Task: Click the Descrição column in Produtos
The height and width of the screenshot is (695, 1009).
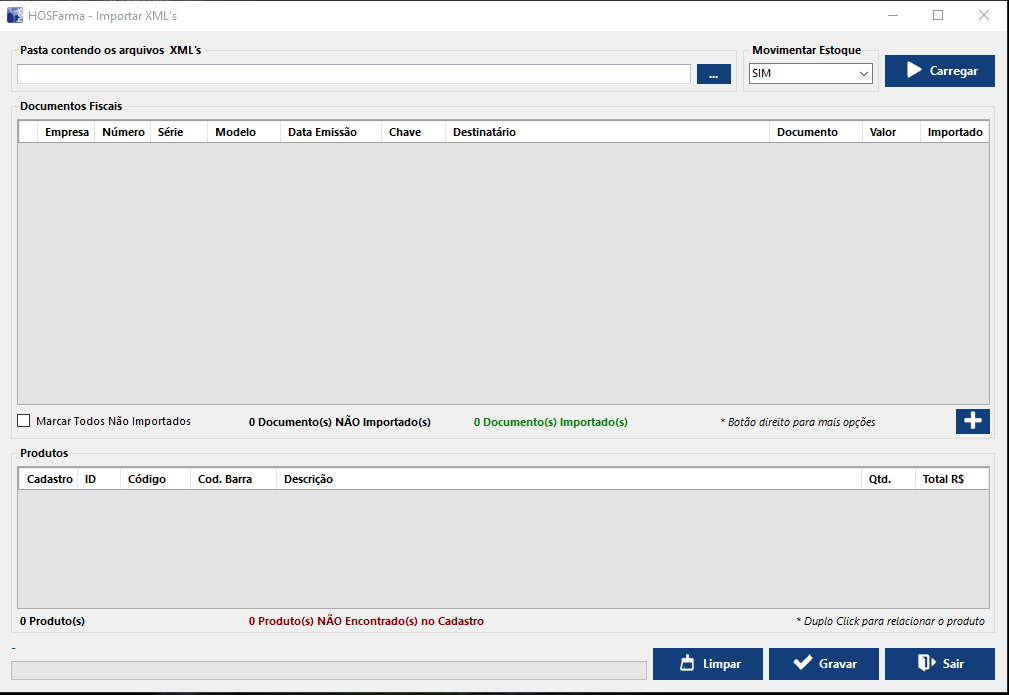Action: 308,479
